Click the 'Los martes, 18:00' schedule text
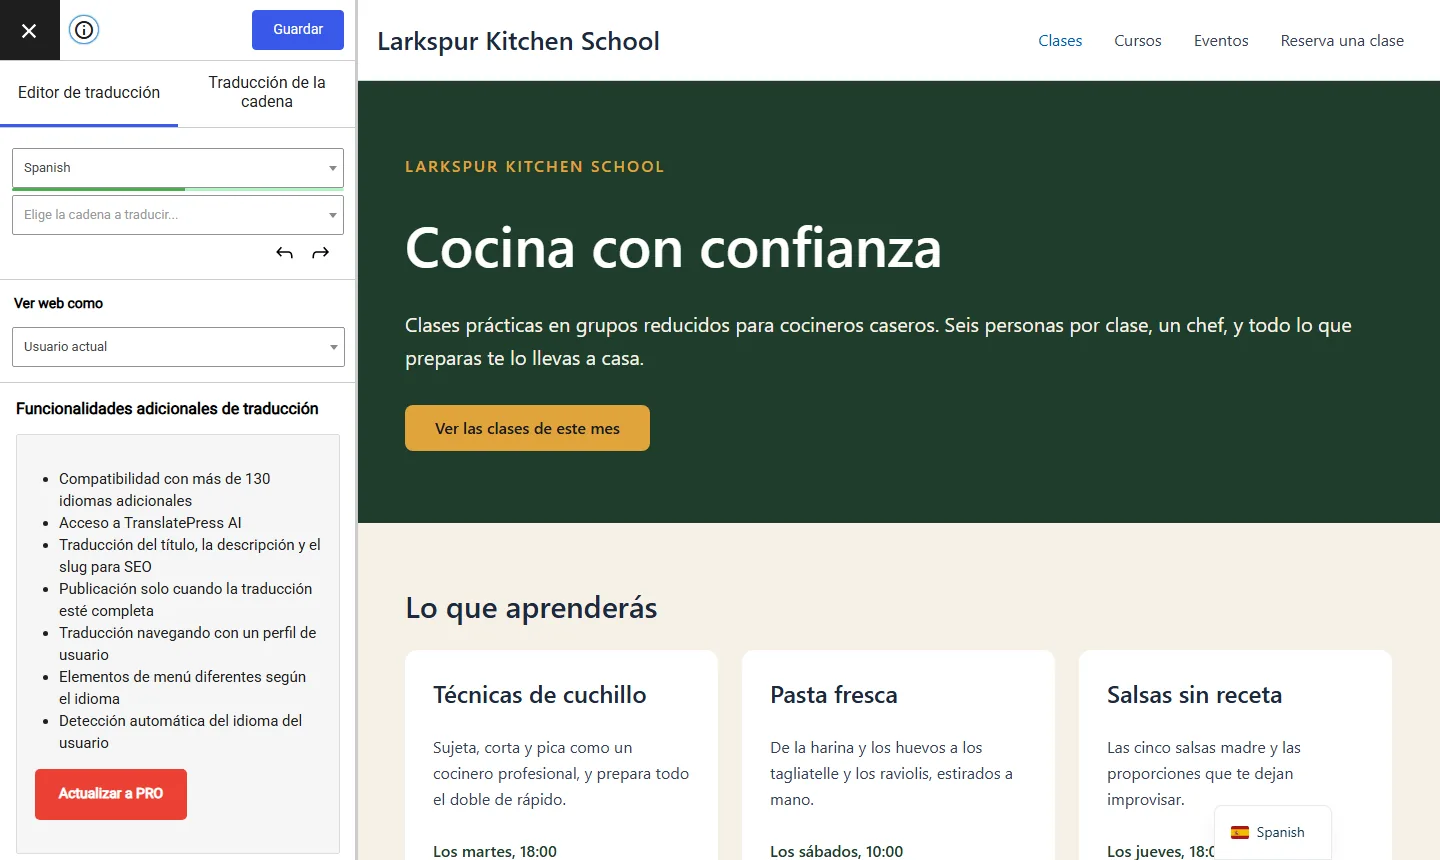The image size is (1440, 860). pyautogui.click(x=495, y=851)
